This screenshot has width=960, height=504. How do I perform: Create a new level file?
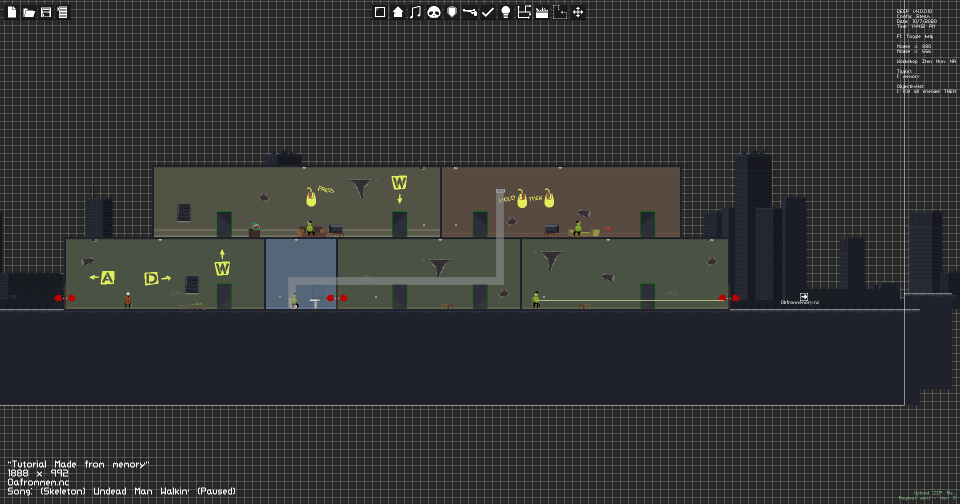coord(12,12)
